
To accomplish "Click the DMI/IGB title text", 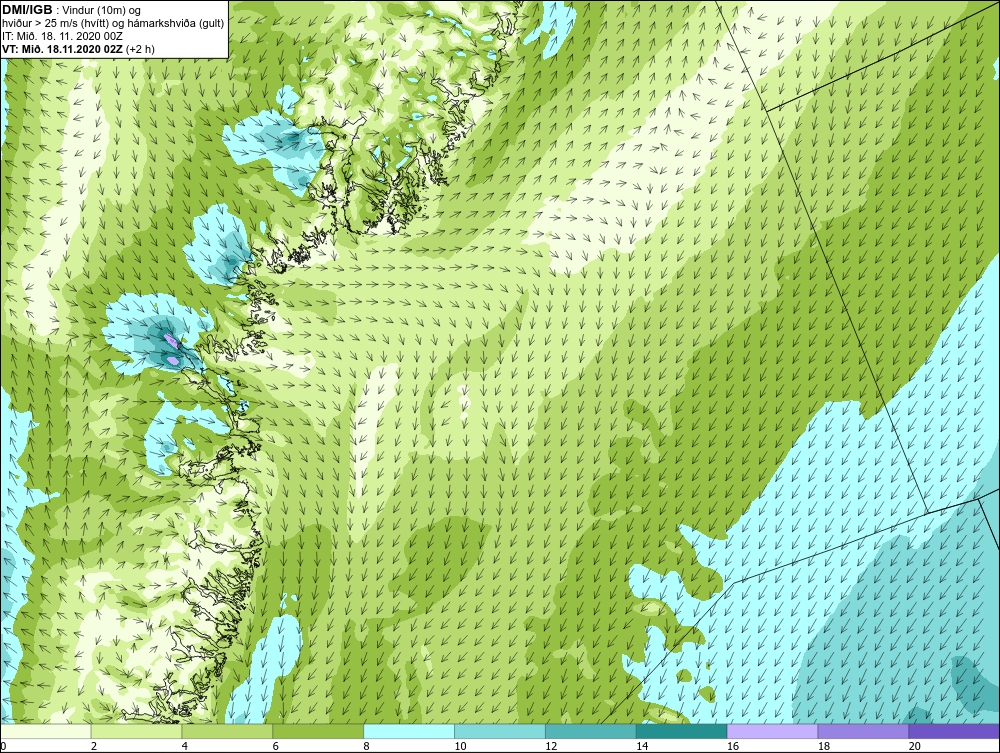I will click(27, 10).
